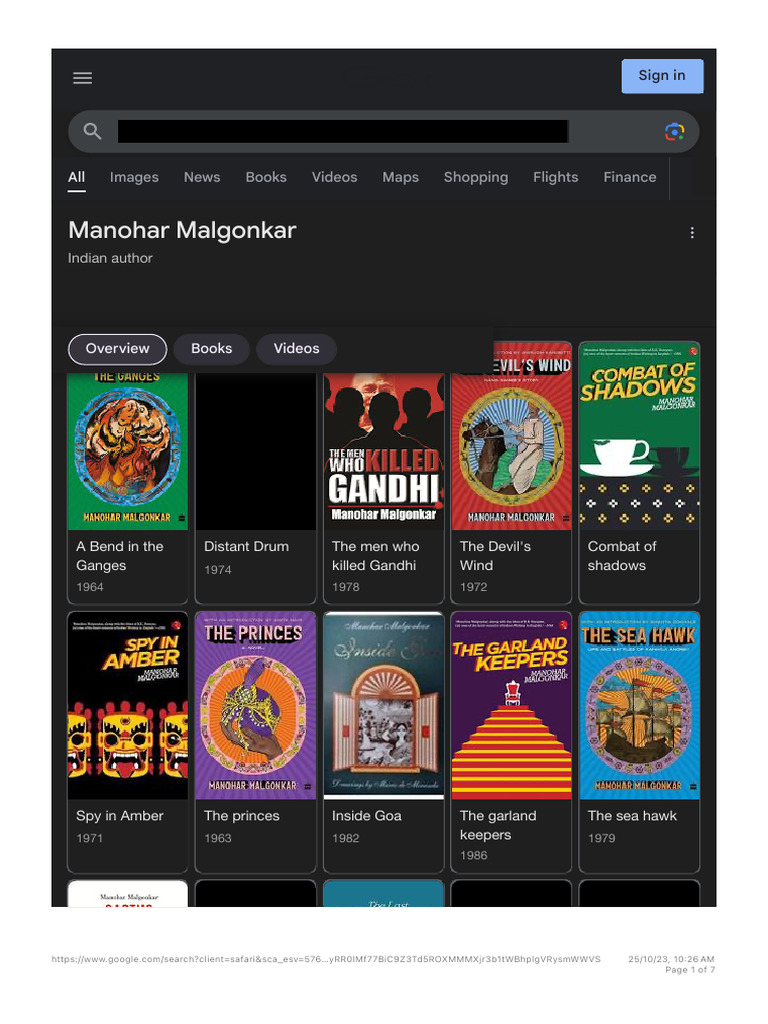This screenshot has height=1024, width=768.
Task: Switch to the News tab
Action: (x=202, y=177)
